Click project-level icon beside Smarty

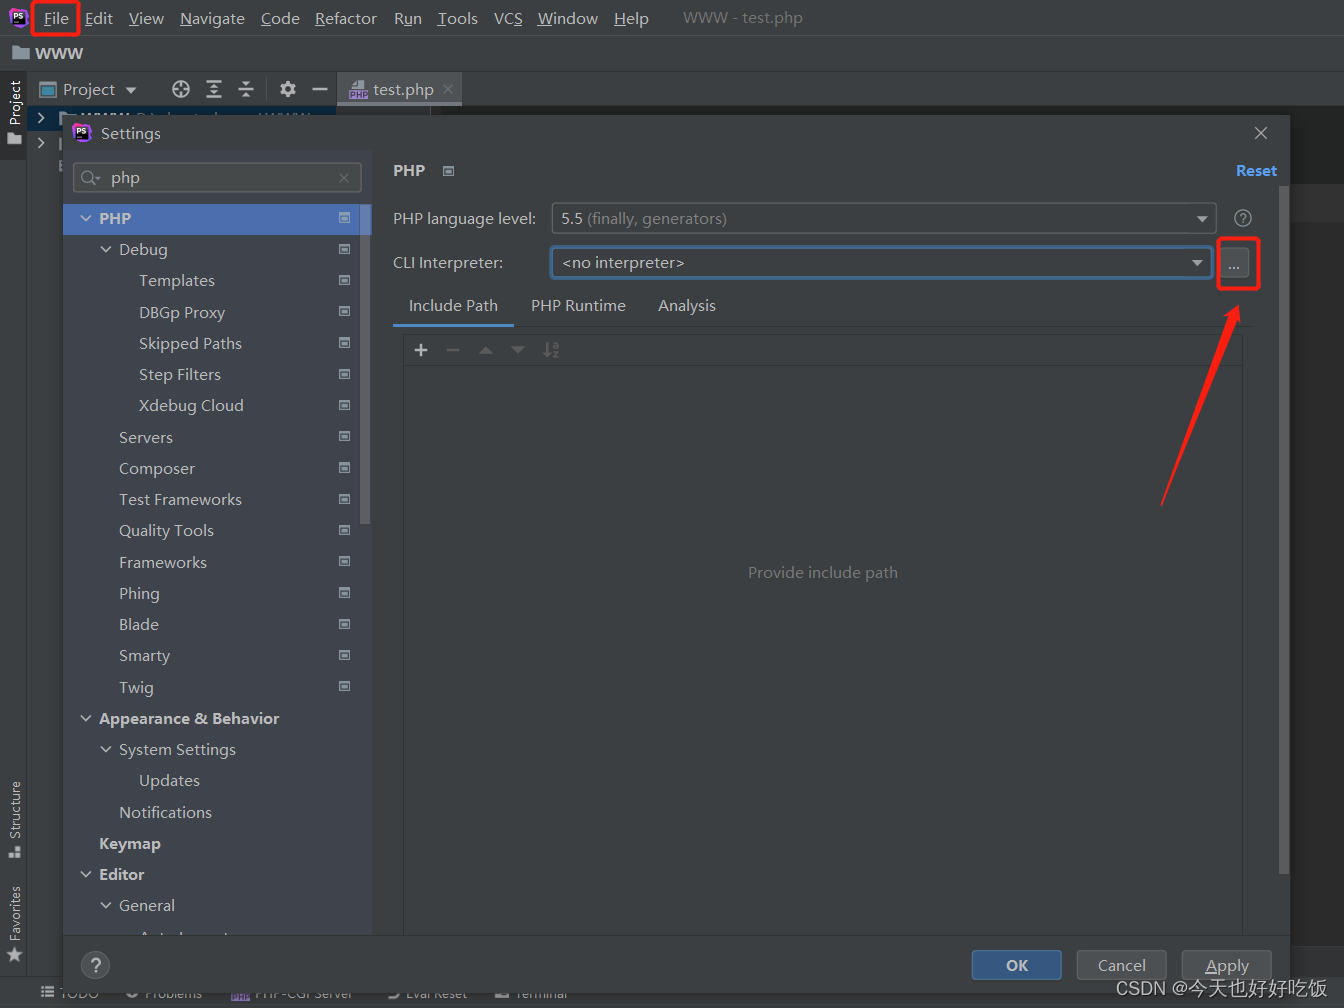(x=344, y=655)
